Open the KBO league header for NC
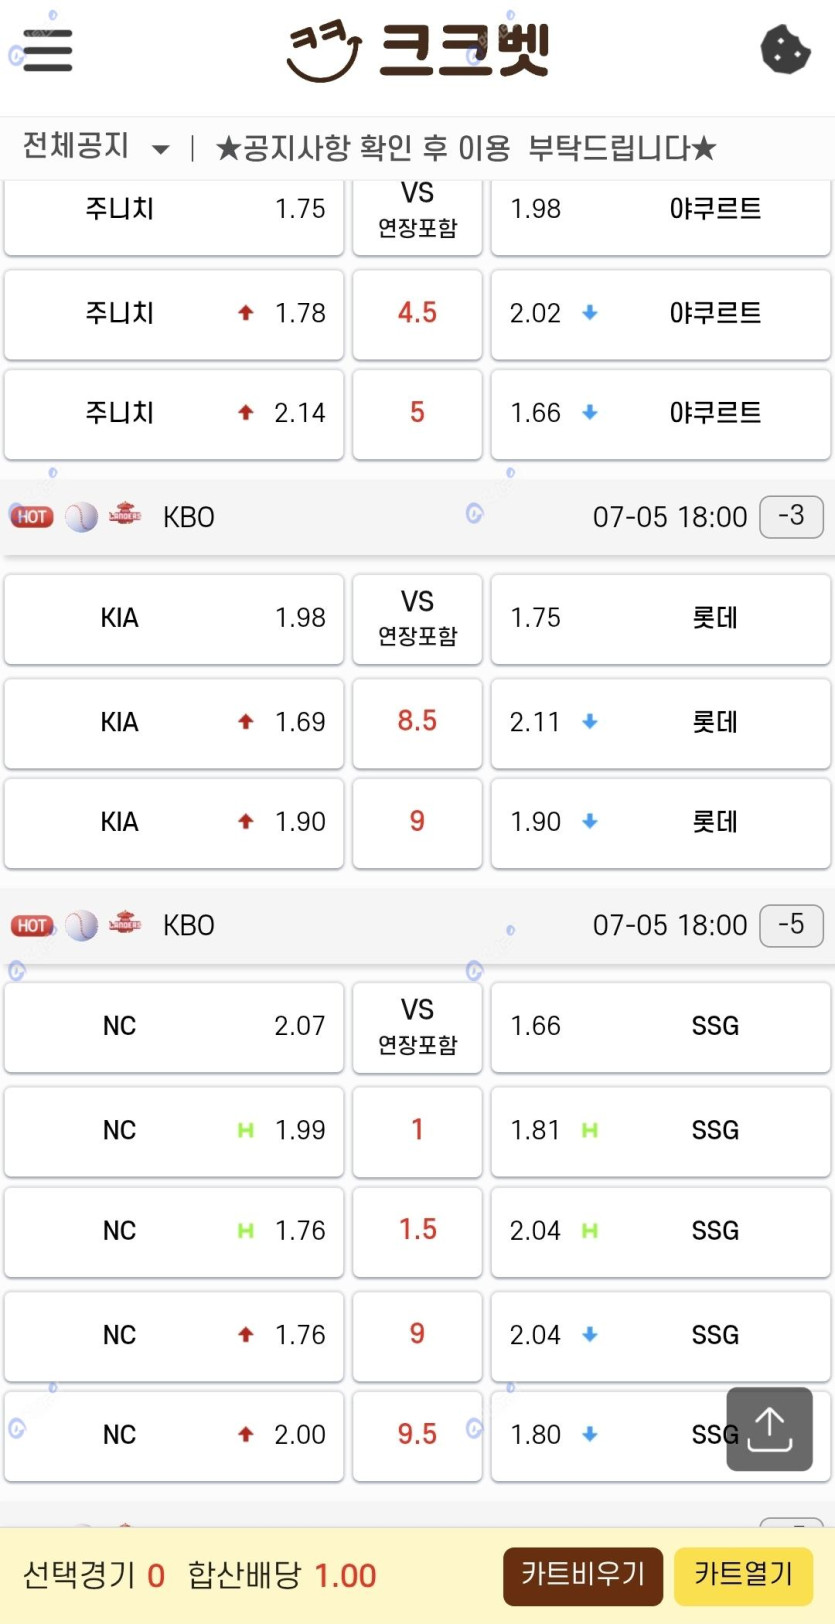This screenshot has height=1624, width=835. click(x=189, y=926)
